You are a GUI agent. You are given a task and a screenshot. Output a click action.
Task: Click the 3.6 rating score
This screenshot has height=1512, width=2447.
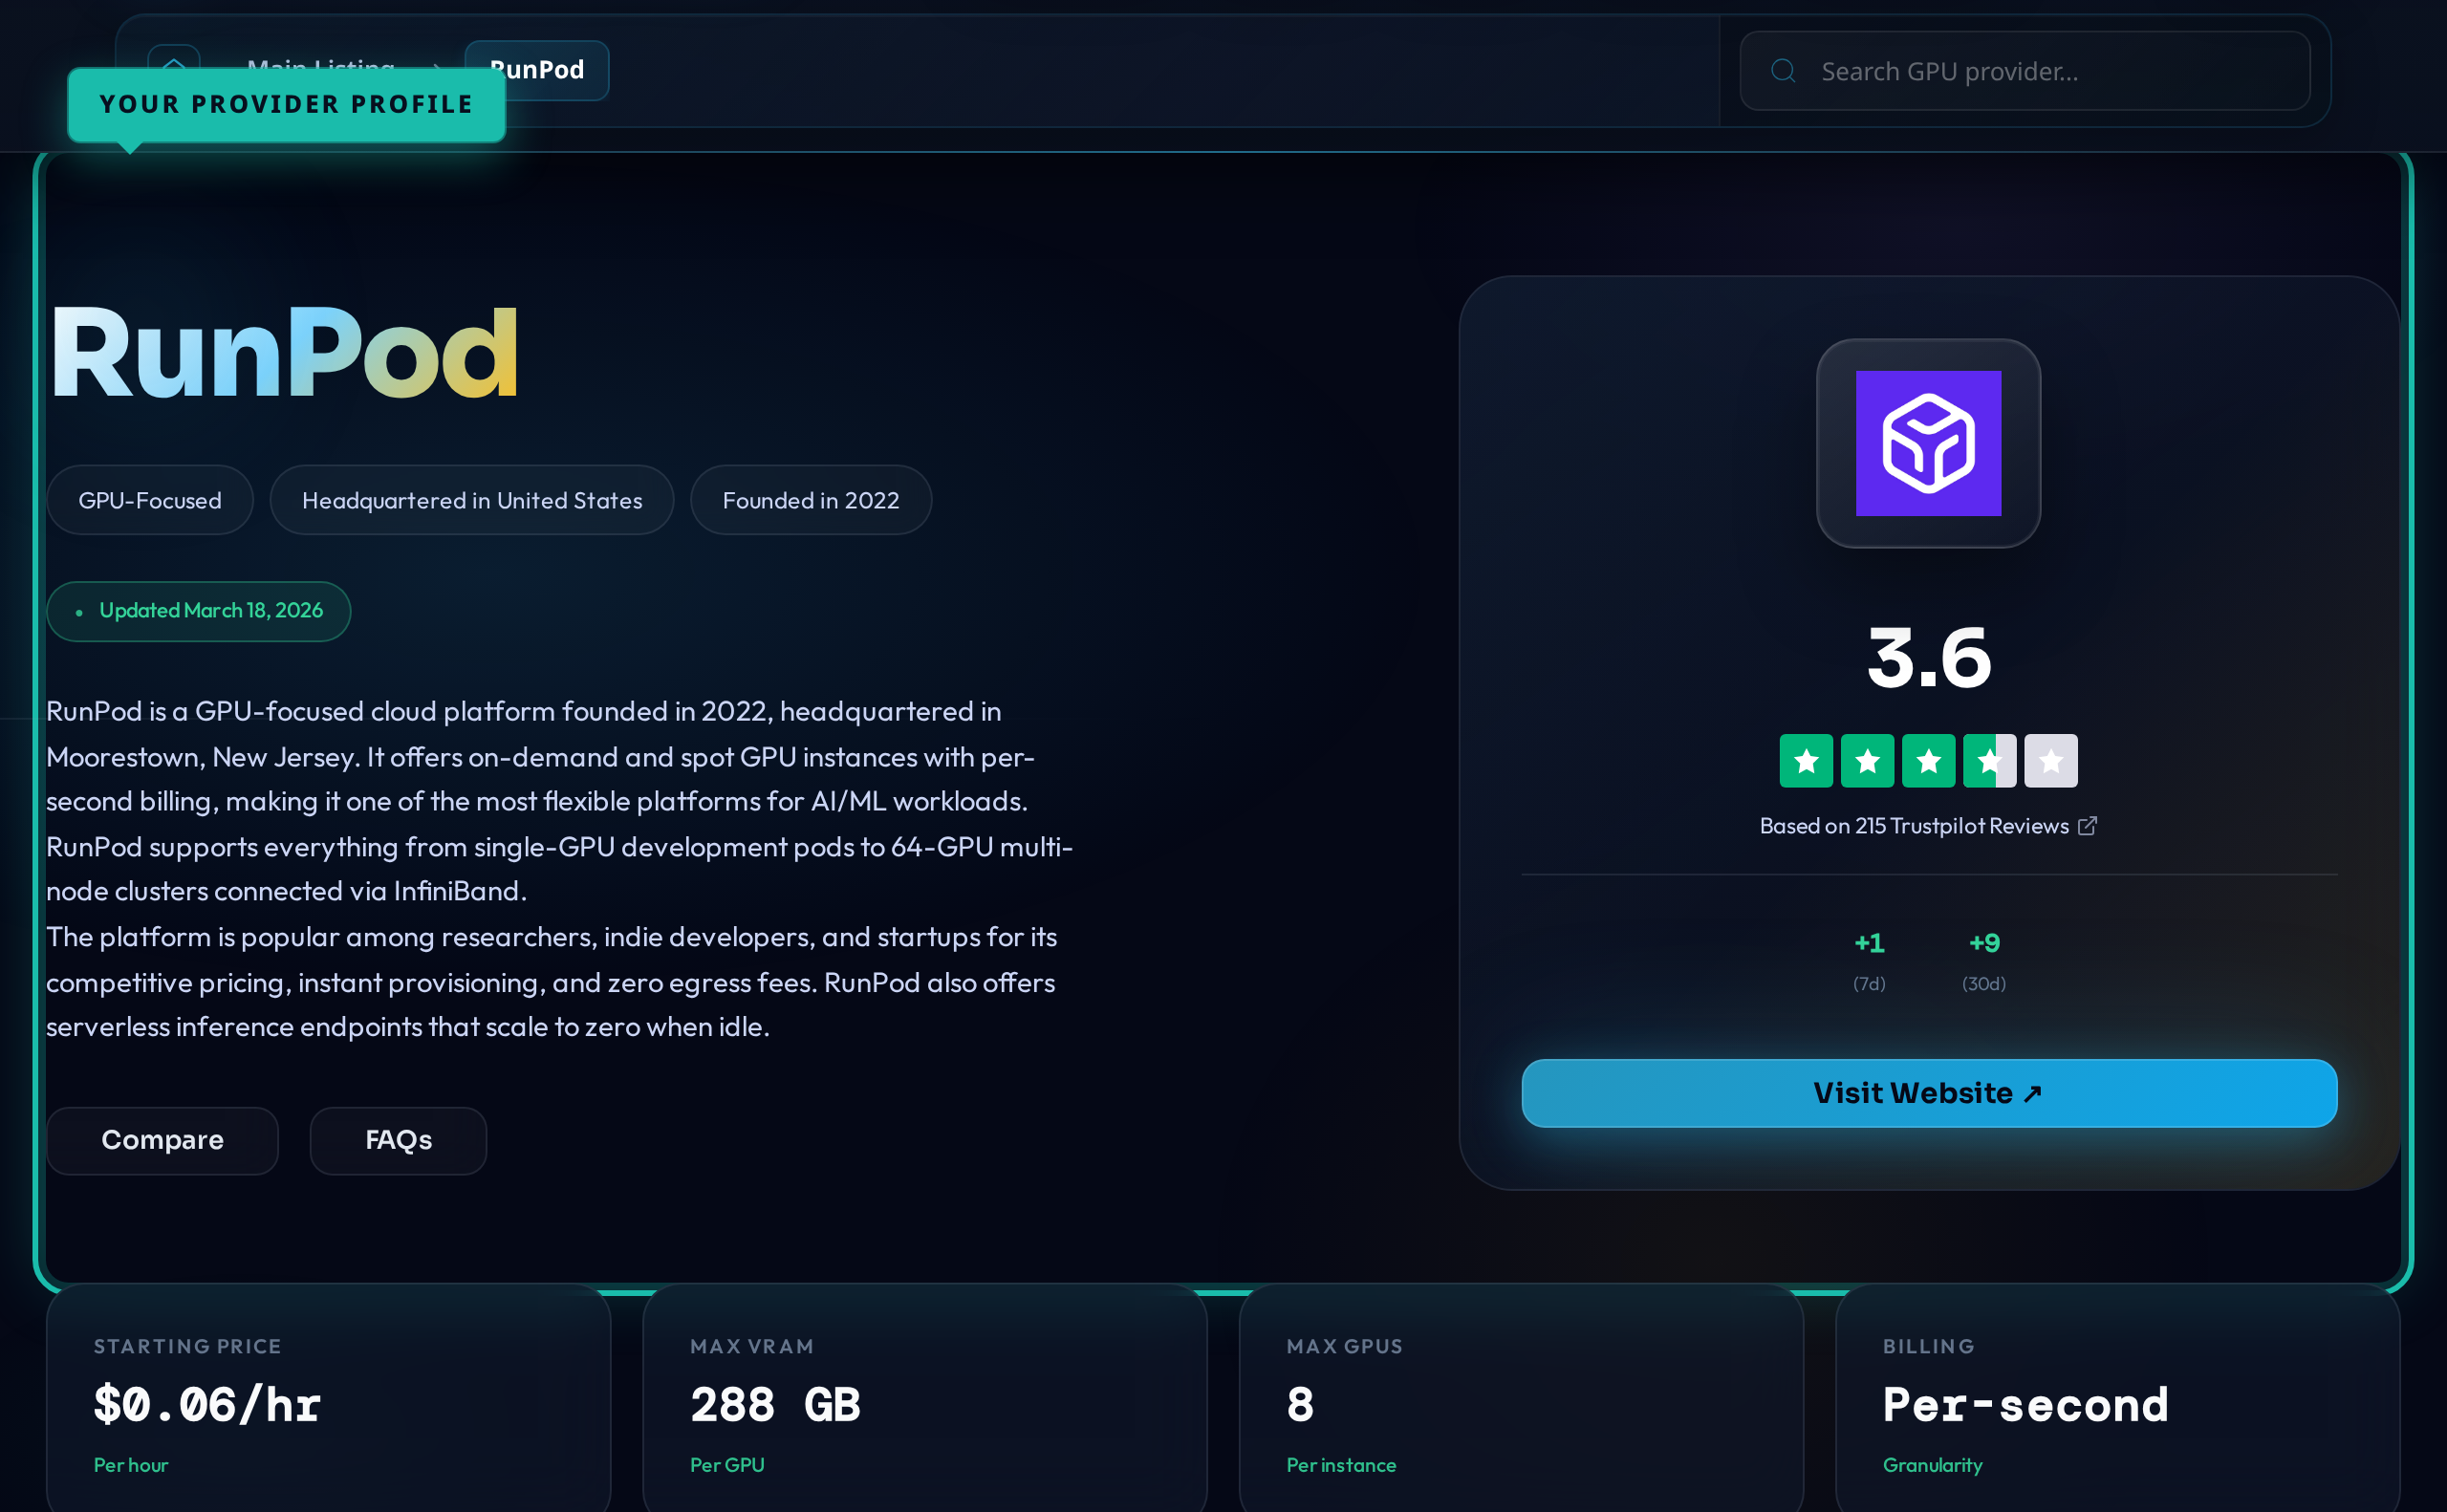1929,657
